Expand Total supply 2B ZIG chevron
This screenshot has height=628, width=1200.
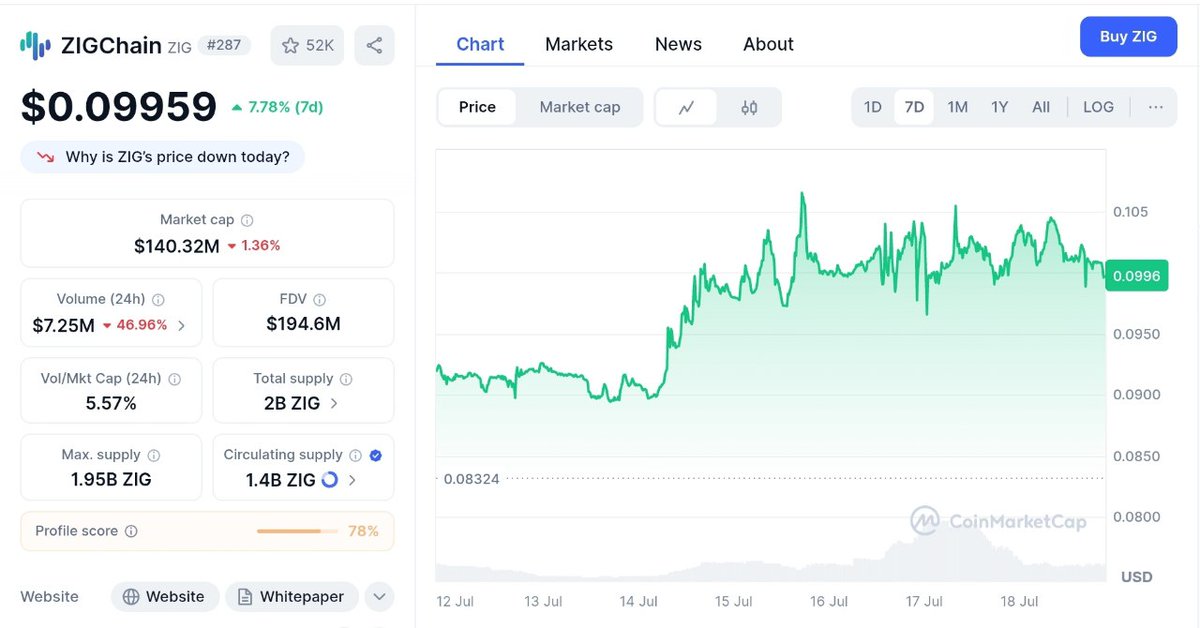click(x=334, y=404)
